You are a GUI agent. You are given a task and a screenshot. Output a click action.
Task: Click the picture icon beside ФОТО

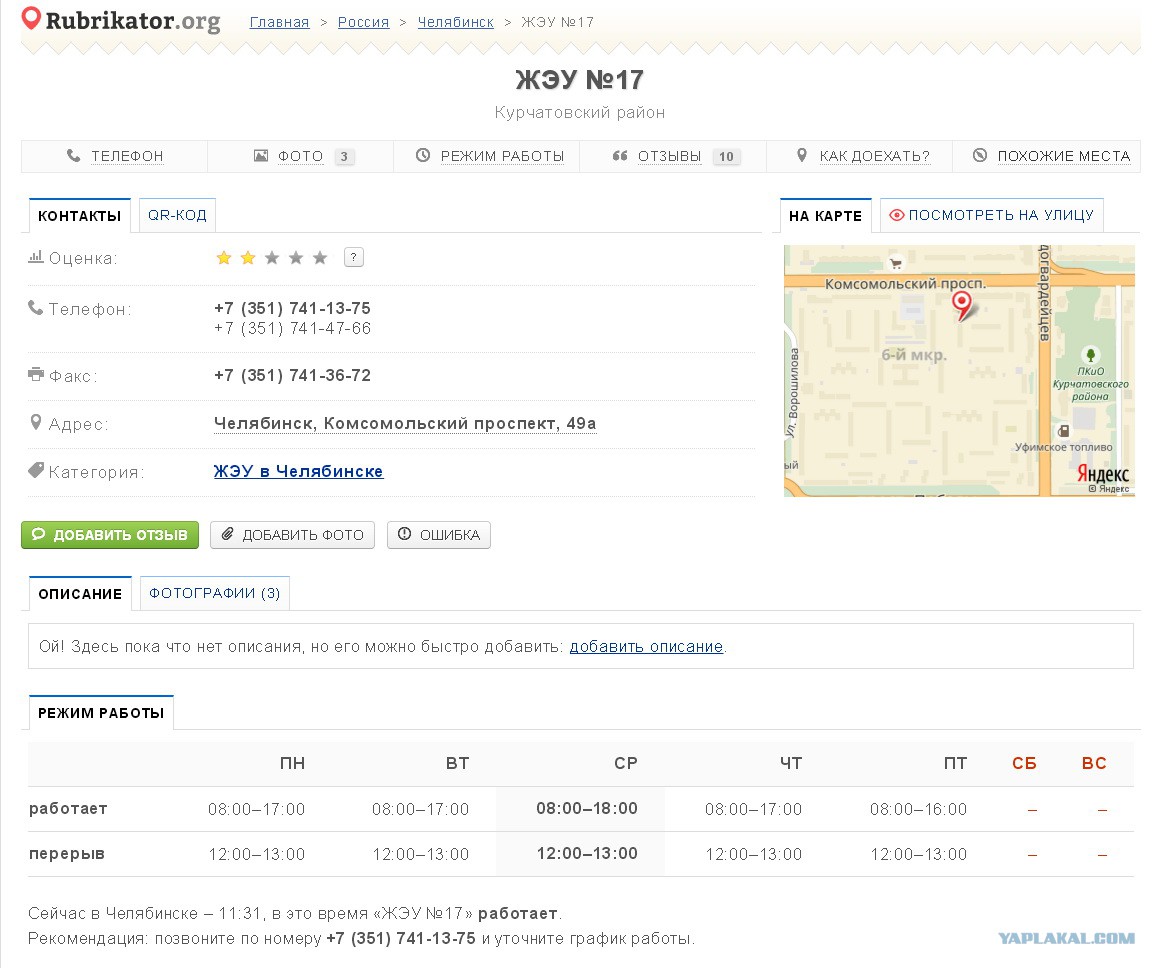(261, 156)
